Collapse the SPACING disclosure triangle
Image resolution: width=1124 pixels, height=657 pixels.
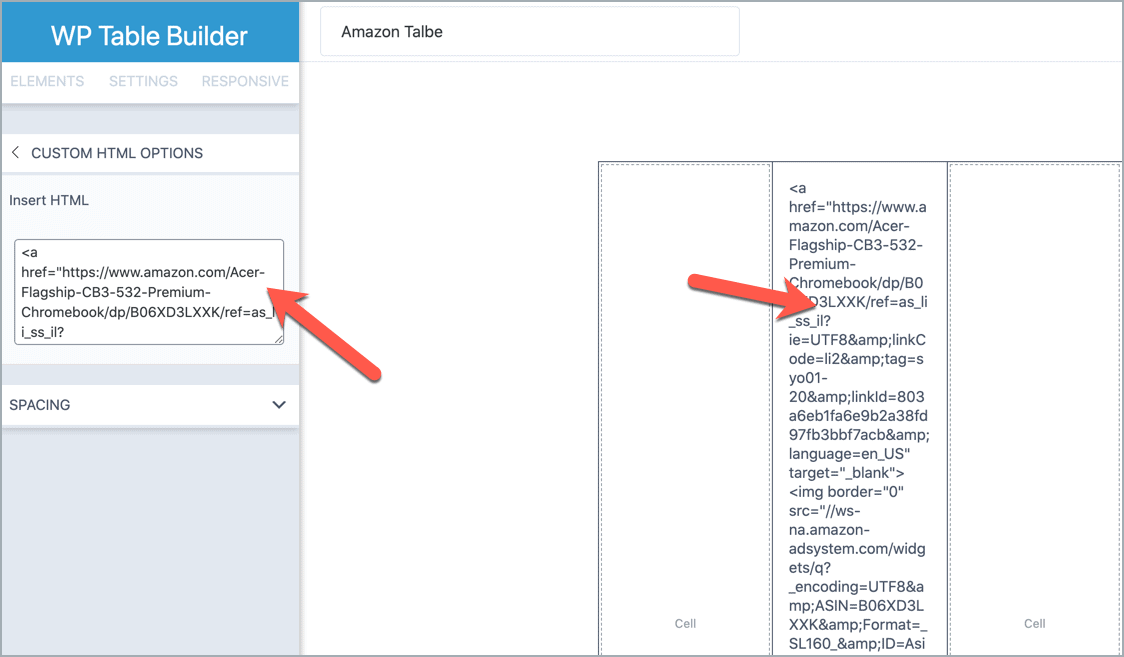279,405
